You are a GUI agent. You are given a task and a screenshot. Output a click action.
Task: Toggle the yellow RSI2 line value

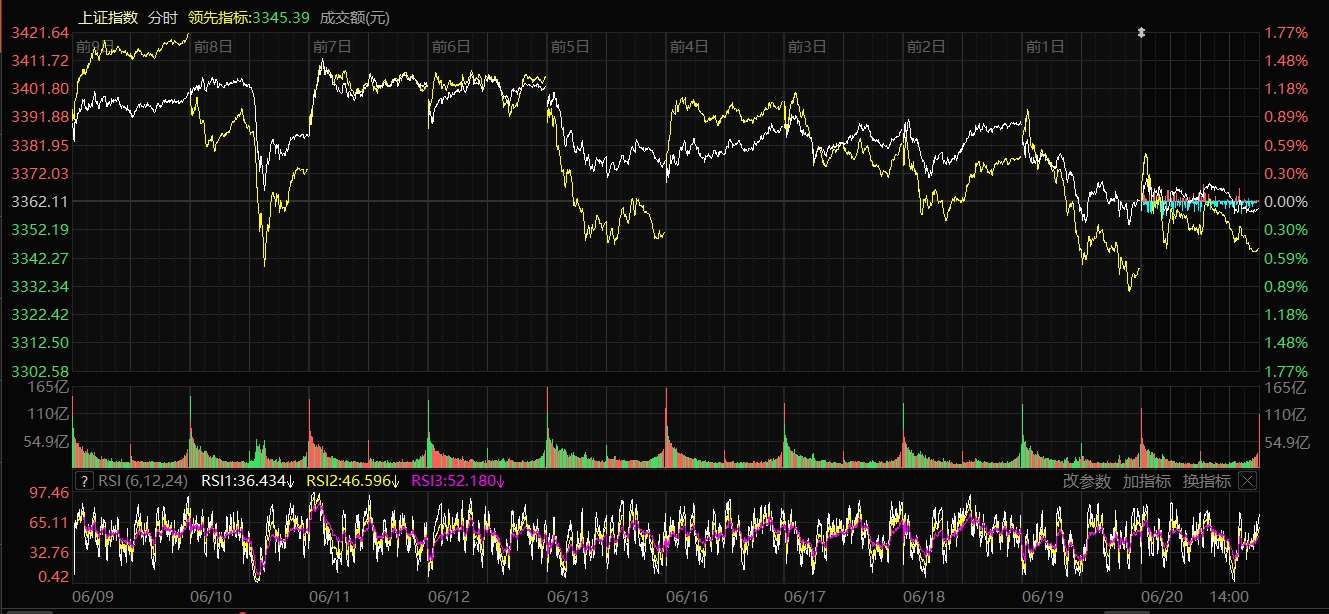pos(352,481)
